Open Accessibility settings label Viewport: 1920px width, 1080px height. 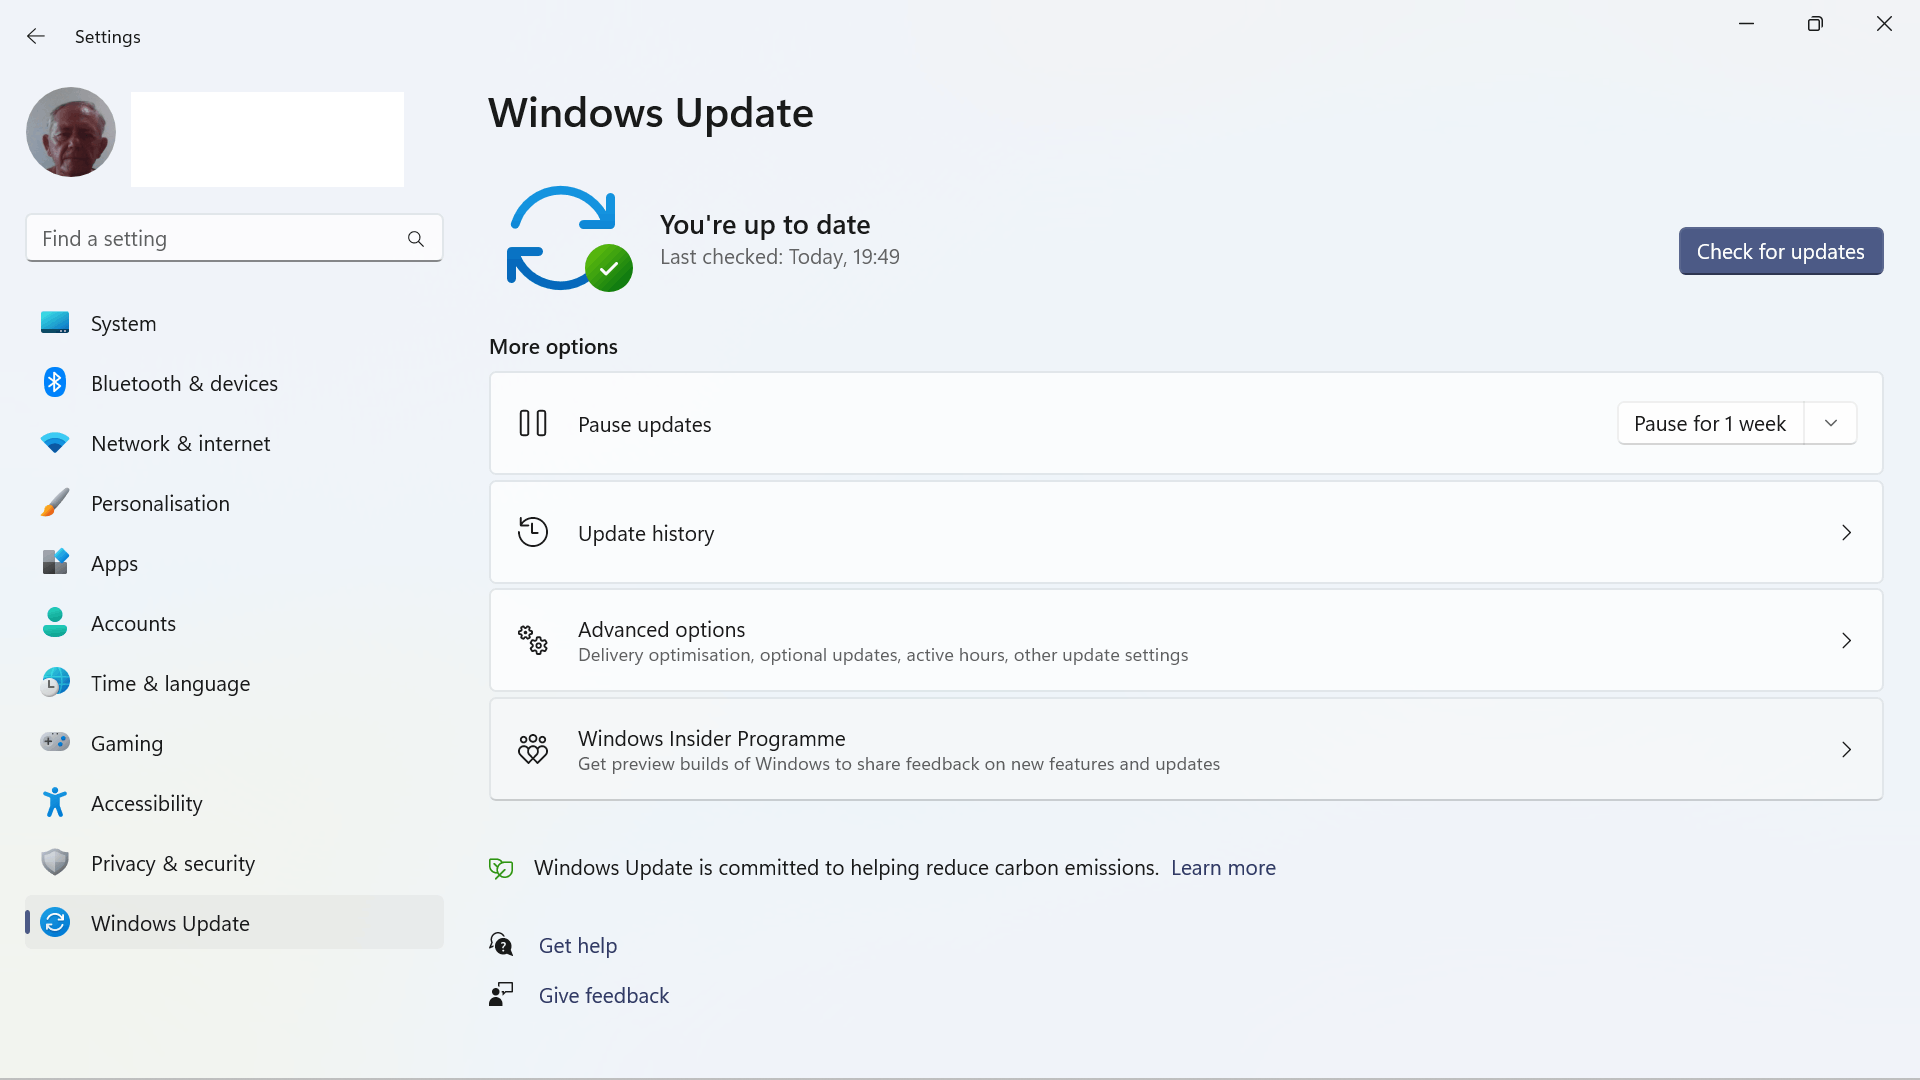coord(146,804)
